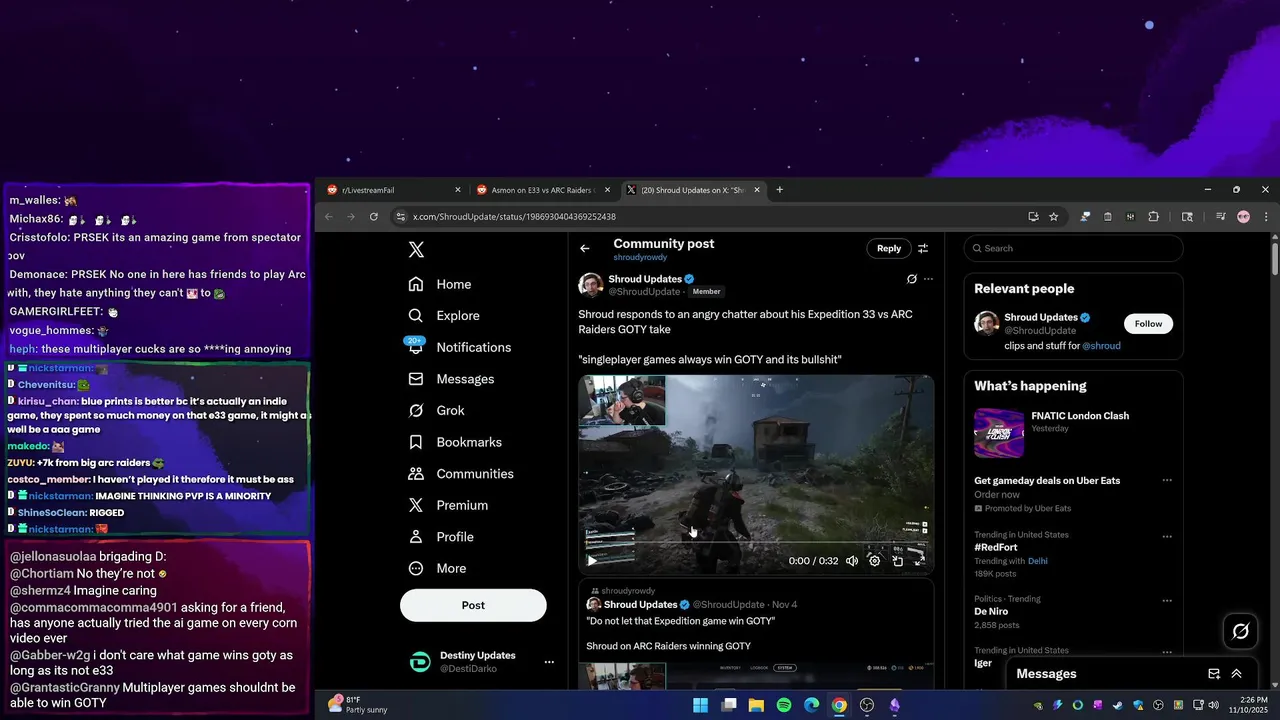The image size is (1280, 720).
Task: Open the Delhi trending link
Action: [1037, 561]
